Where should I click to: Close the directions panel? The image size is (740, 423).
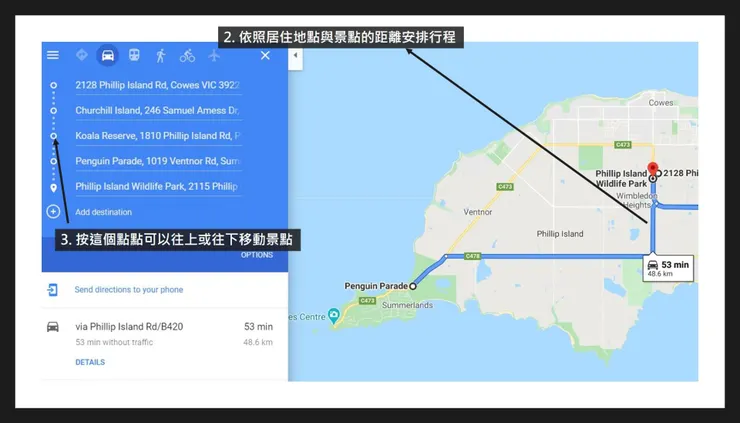(x=265, y=55)
